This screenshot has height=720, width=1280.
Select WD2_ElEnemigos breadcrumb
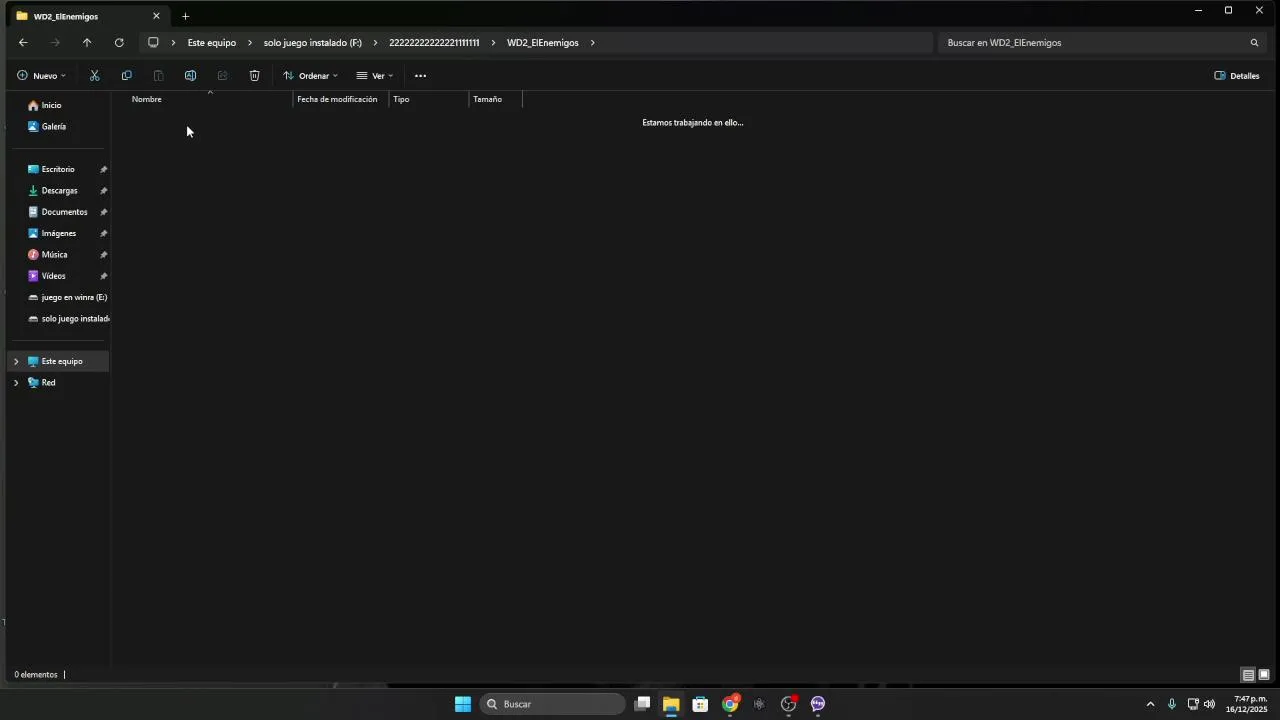pyautogui.click(x=543, y=43)
